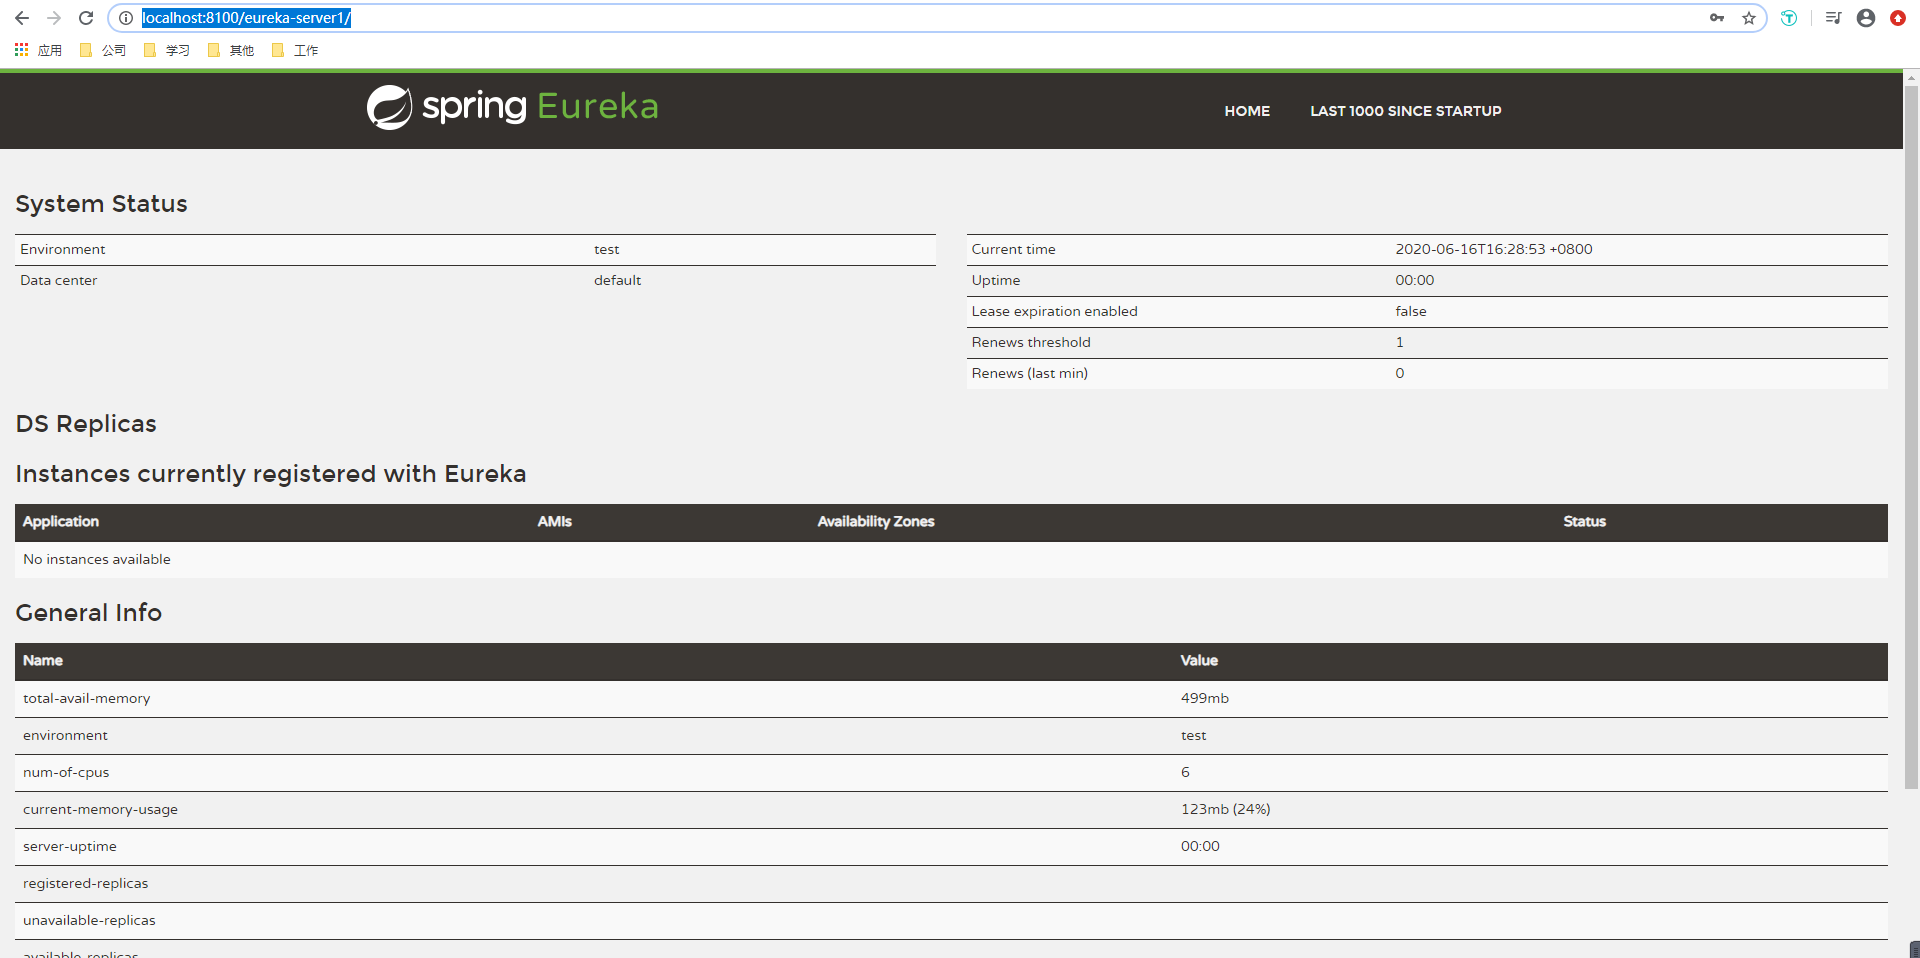Click the Status column header
This screenshot has width=1920, height=958.
point(1584,521)
